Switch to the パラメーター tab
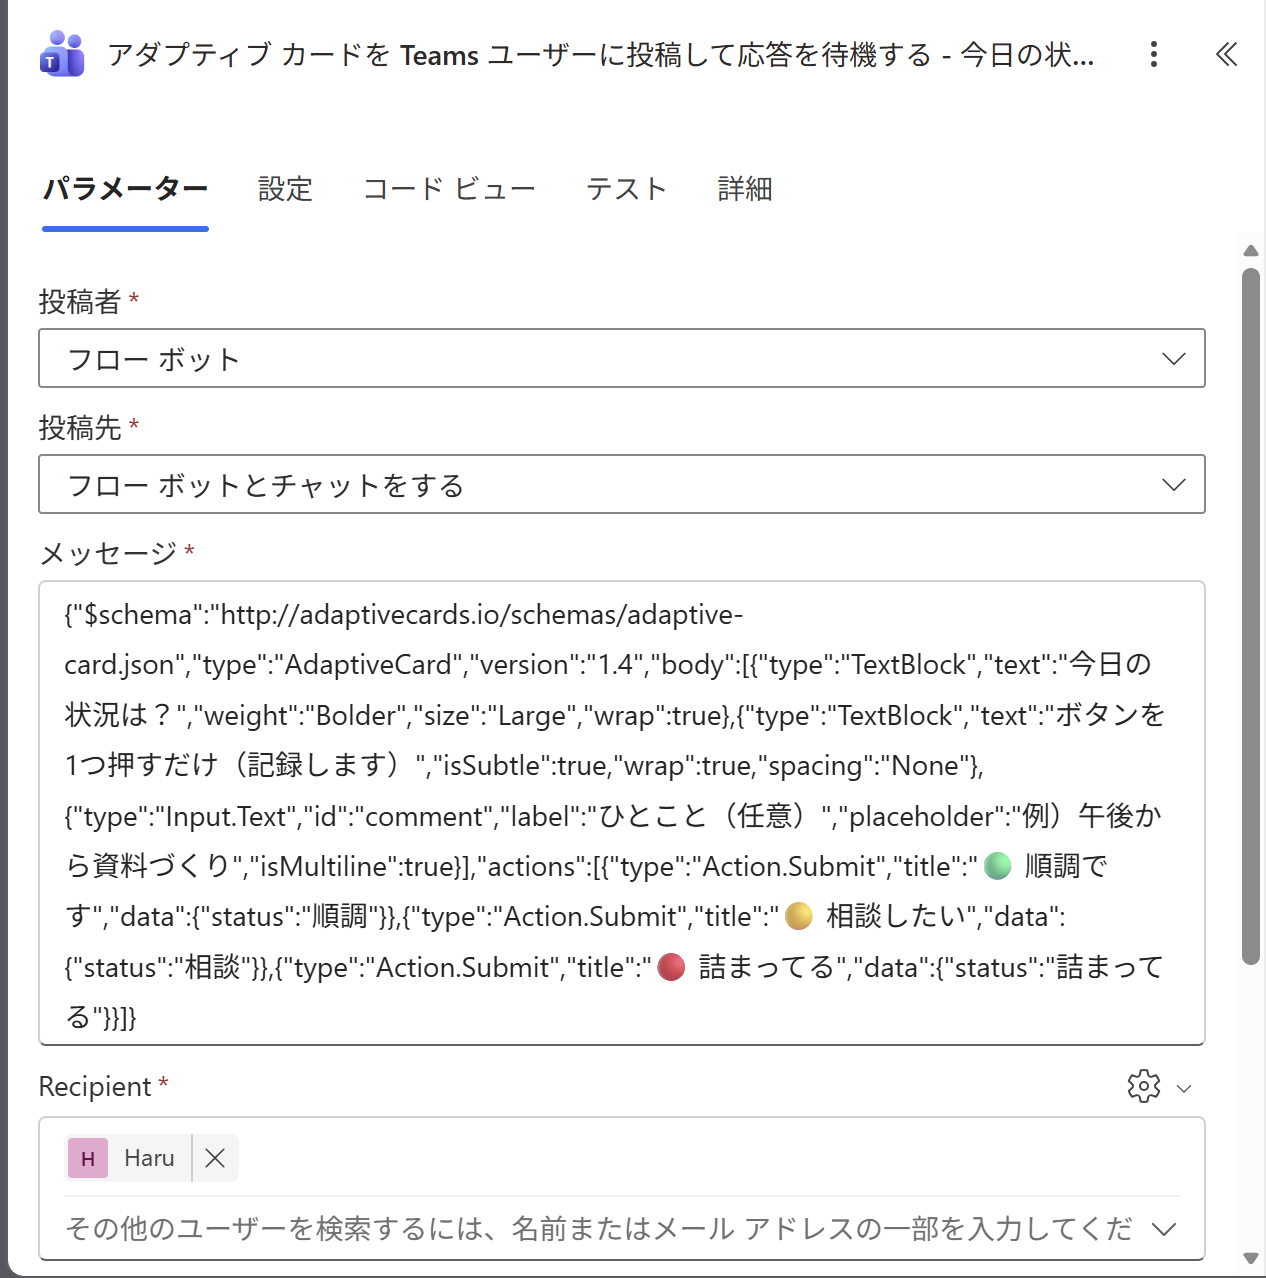Image resolution: width=1266 pixels, height=1278 pixels. [125, 188]
